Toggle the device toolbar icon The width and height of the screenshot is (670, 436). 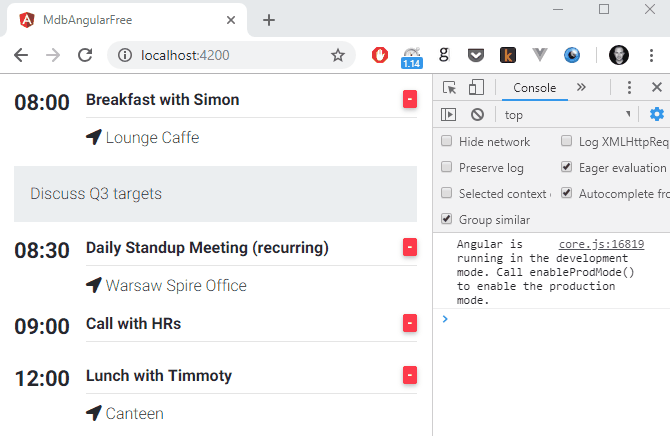coord(476,88)
